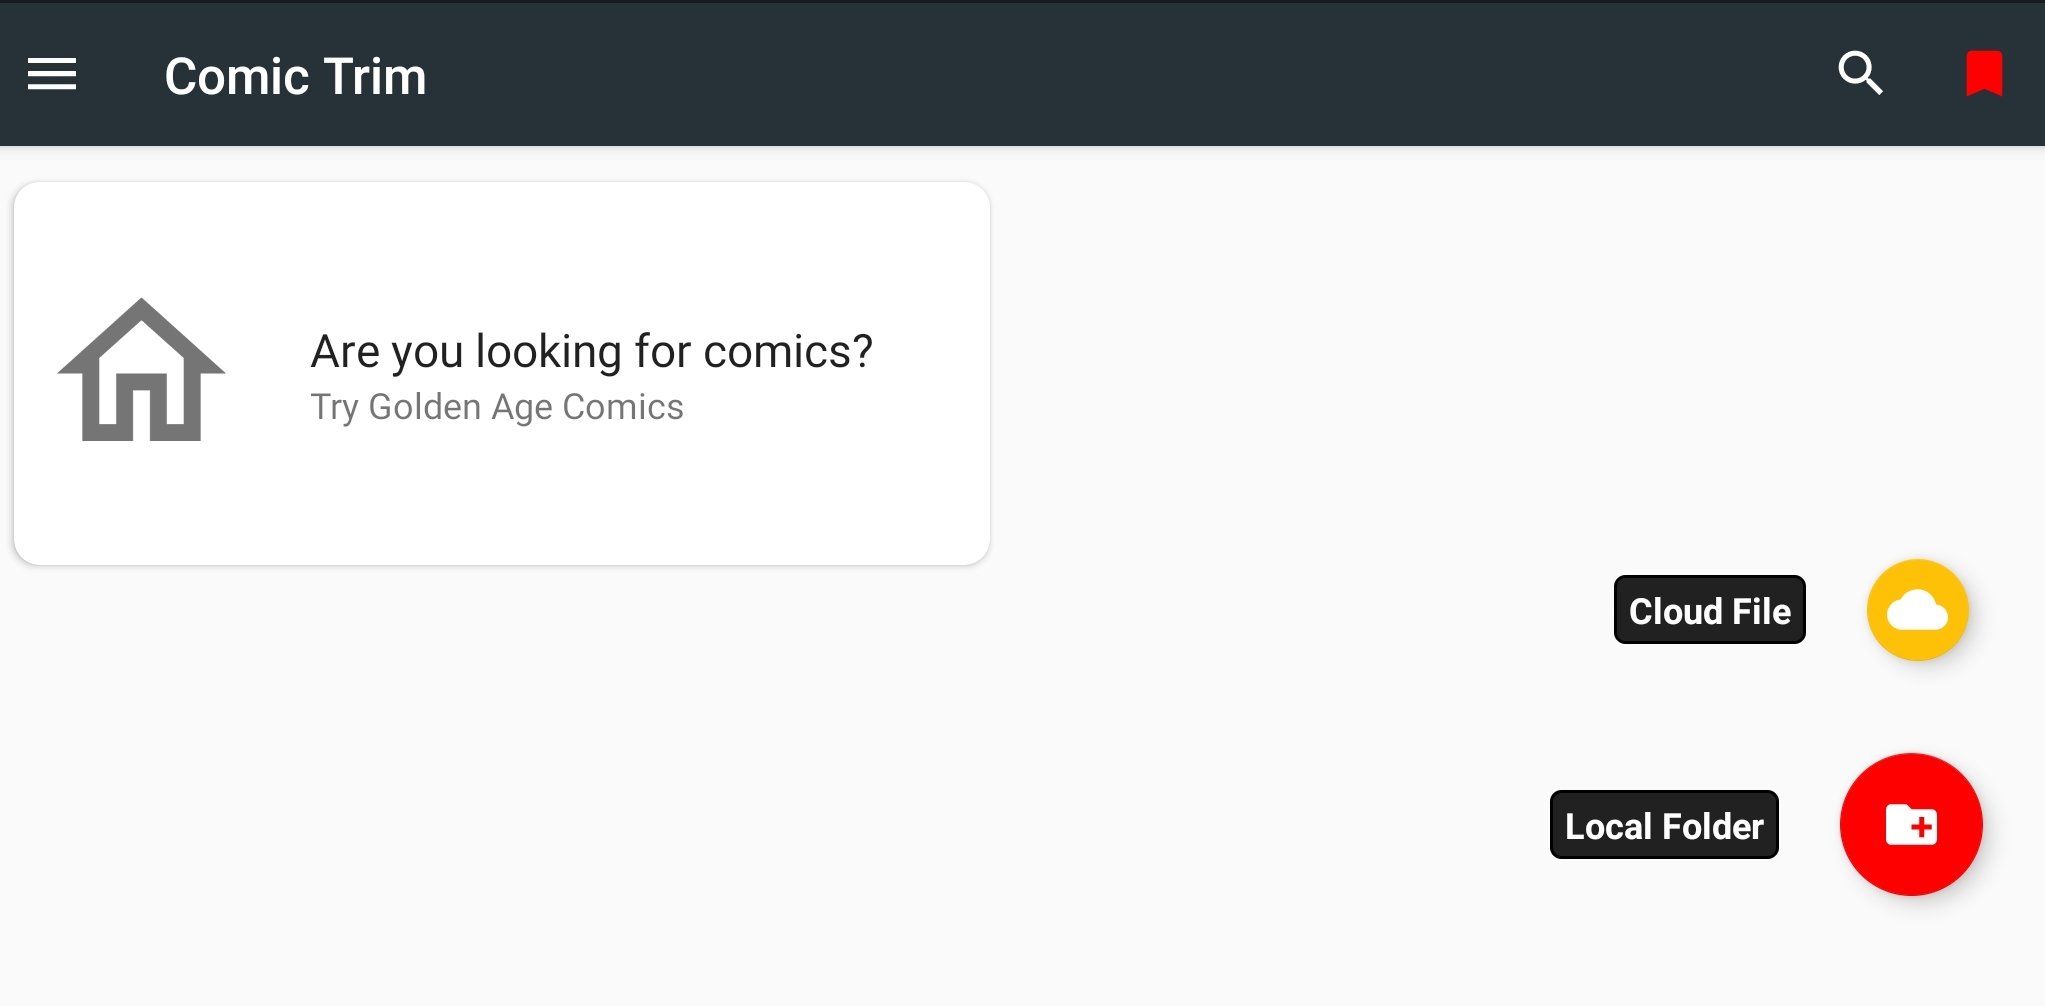
Task: Select the Local Folder label
Action: [x=1664, y=825]
